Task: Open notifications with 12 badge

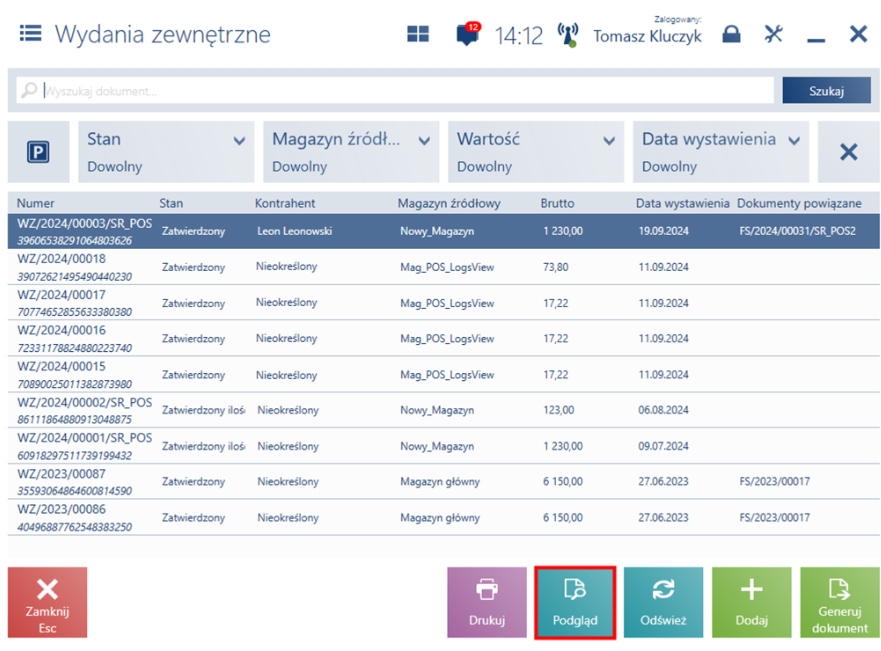Action: (467, 35)
